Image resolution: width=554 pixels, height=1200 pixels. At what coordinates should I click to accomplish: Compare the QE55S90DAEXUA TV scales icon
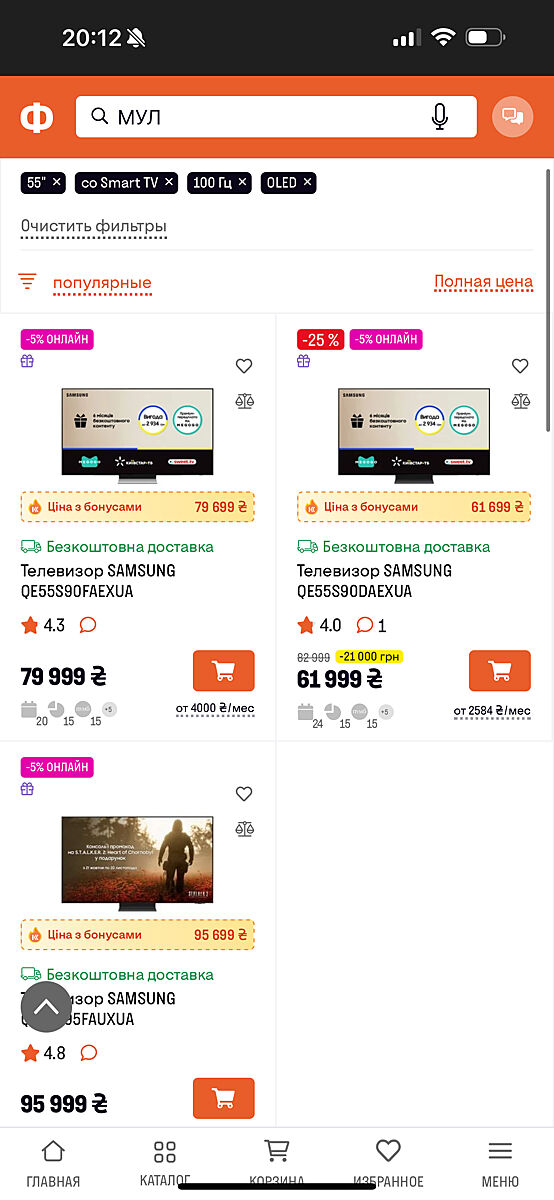520,401
